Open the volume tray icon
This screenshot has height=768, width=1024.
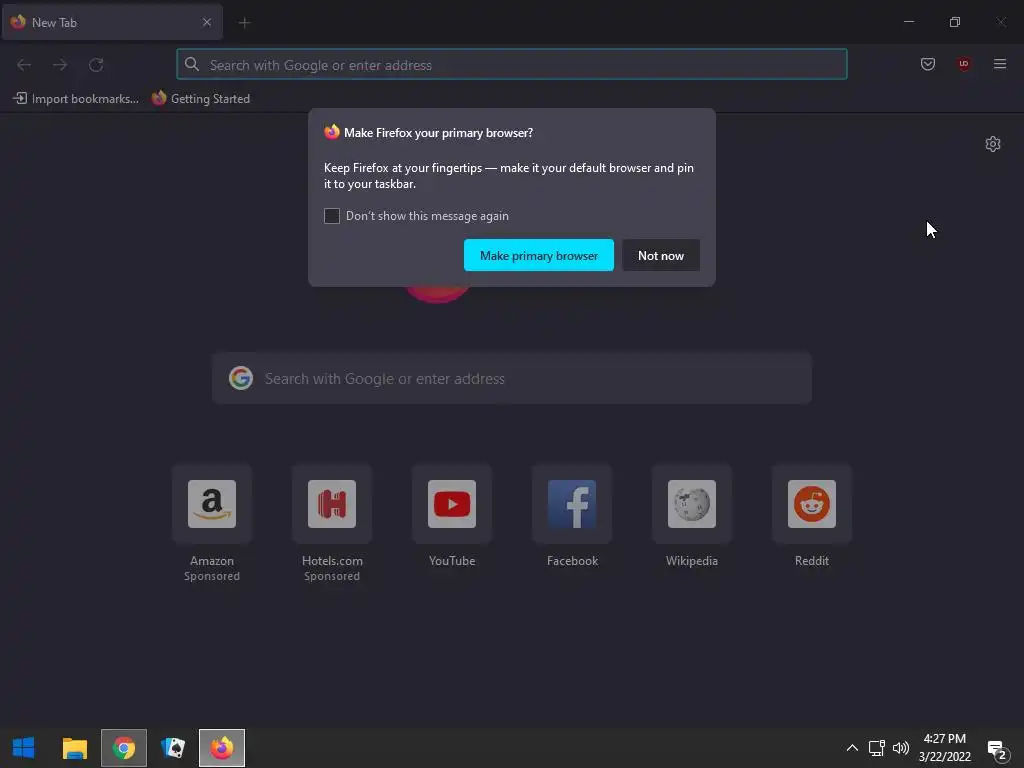[901, 748]
